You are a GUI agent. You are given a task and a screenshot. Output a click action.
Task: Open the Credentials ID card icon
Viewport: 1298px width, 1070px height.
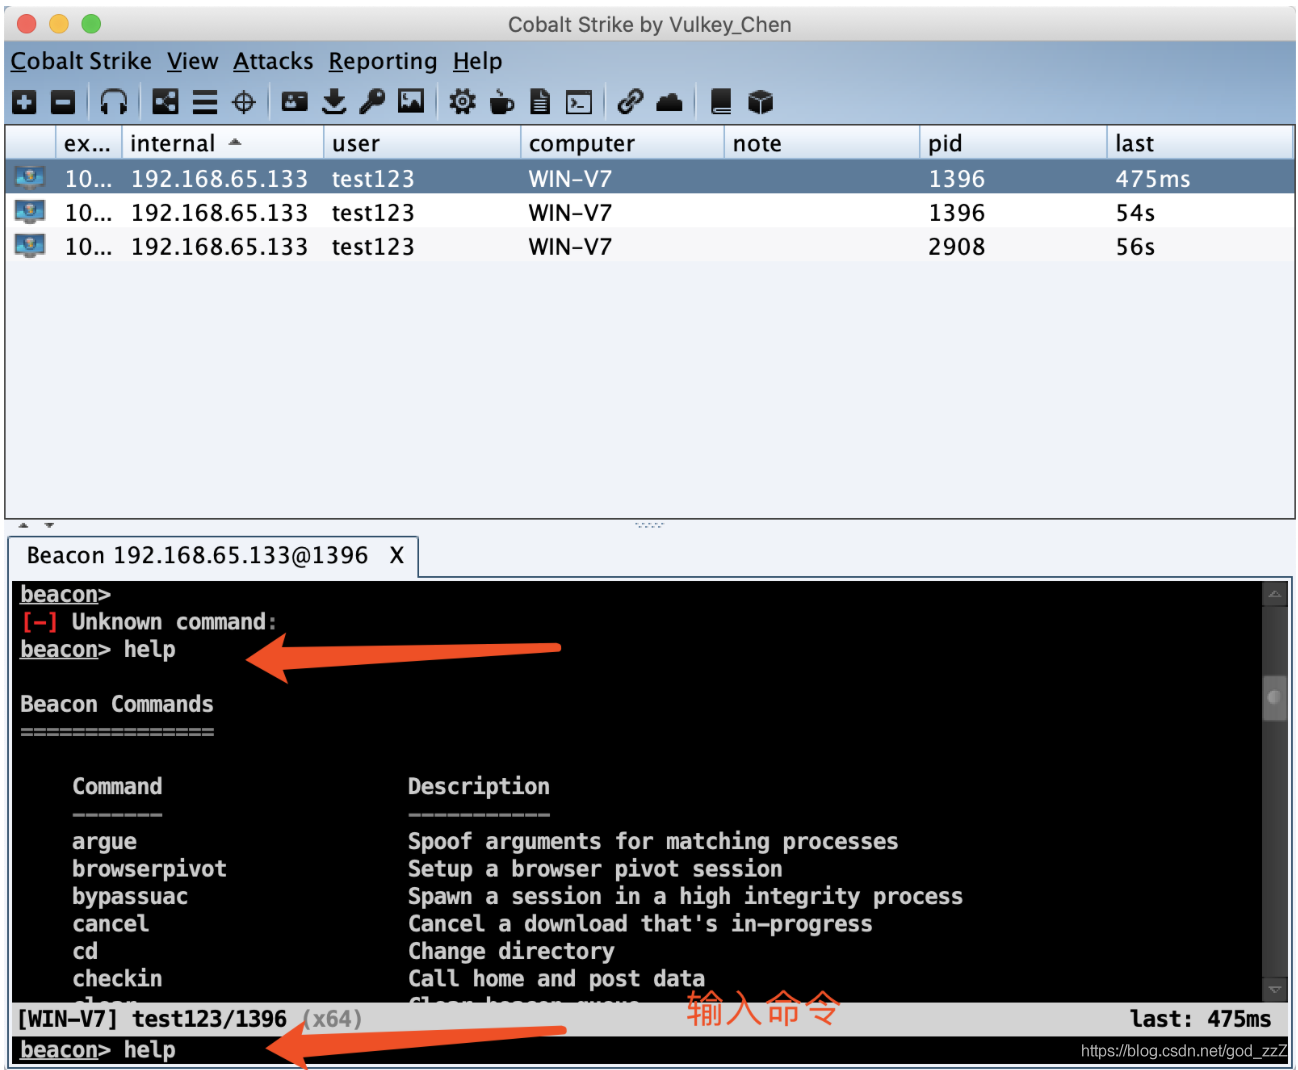click(x=294, y=101)
